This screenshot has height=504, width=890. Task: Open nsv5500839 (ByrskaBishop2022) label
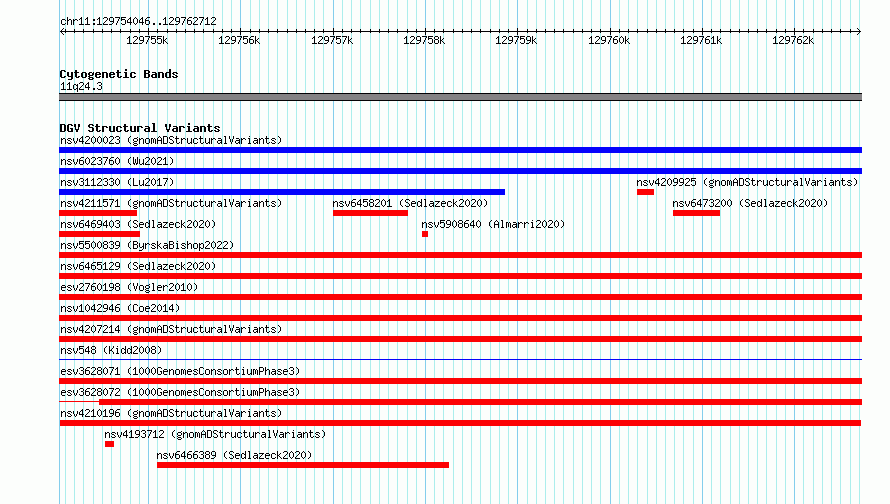(x=147, y=245)
